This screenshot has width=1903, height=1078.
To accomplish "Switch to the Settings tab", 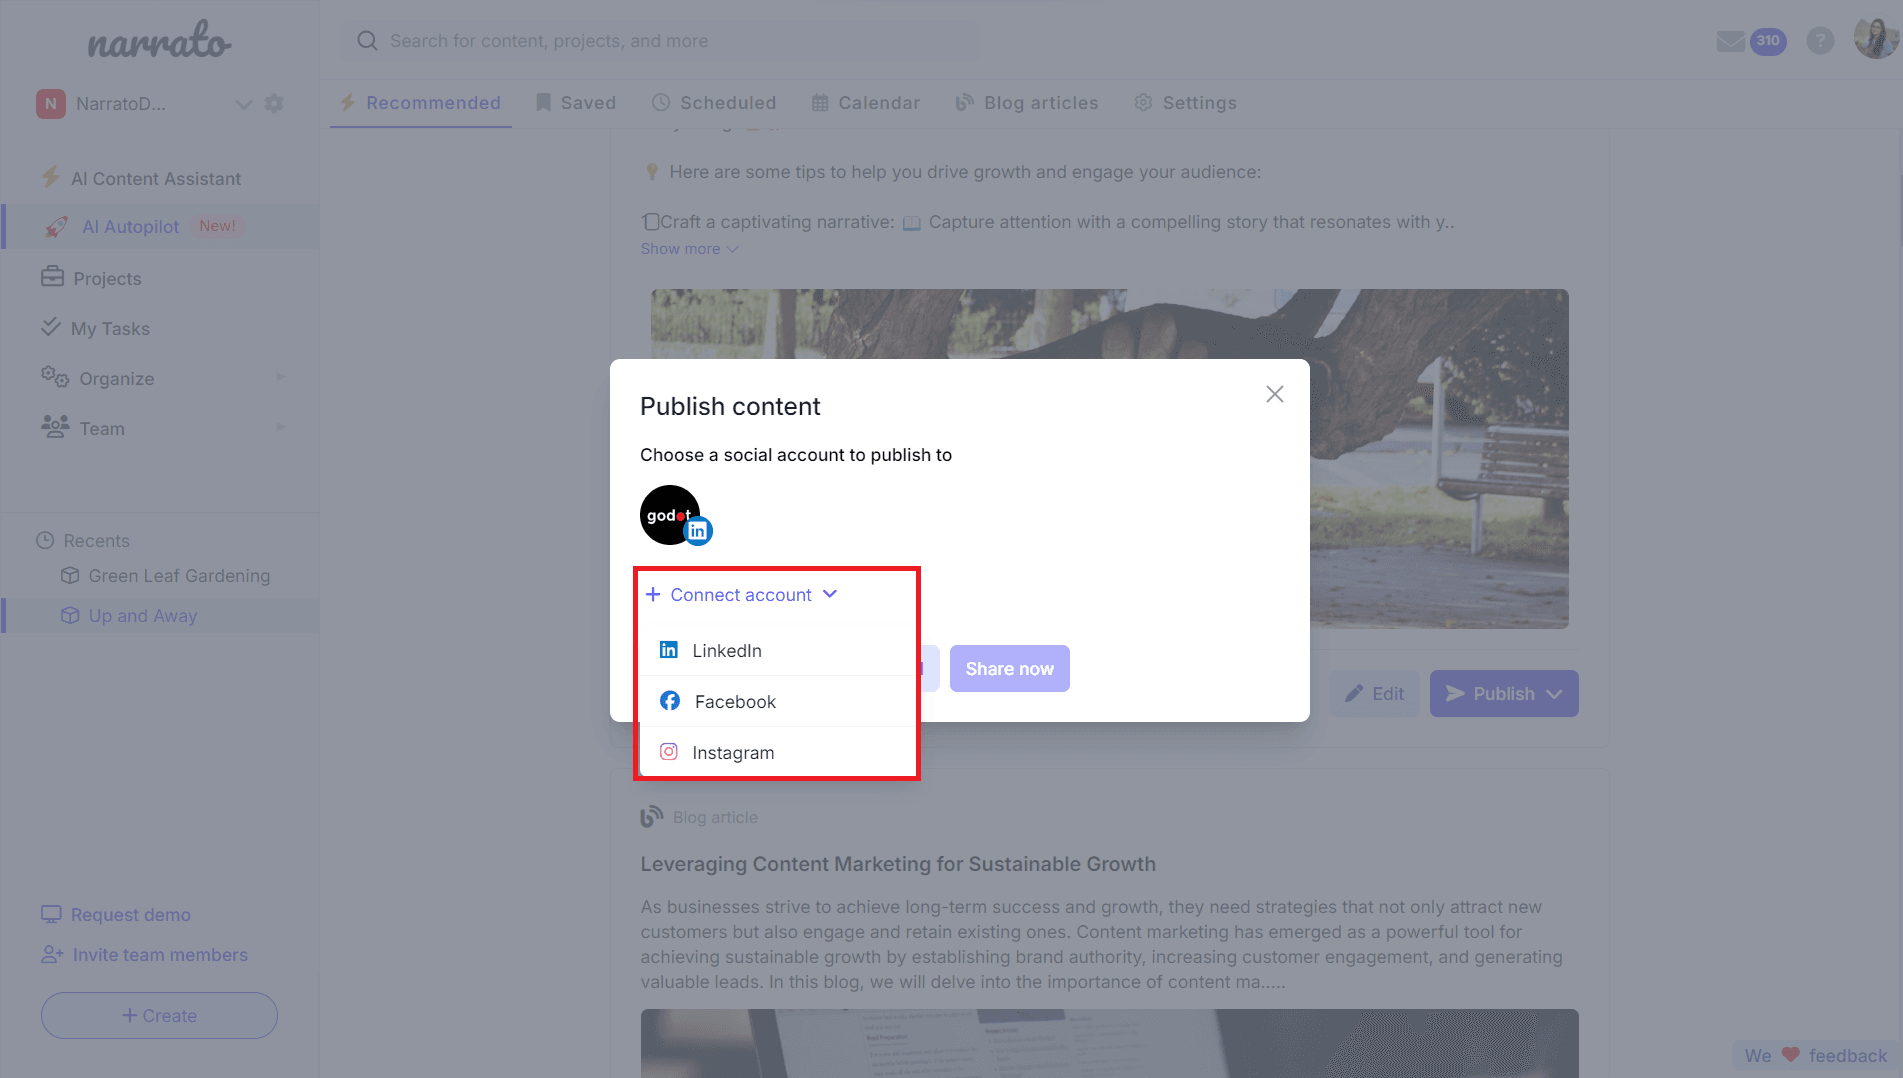I will [1186, 103].
